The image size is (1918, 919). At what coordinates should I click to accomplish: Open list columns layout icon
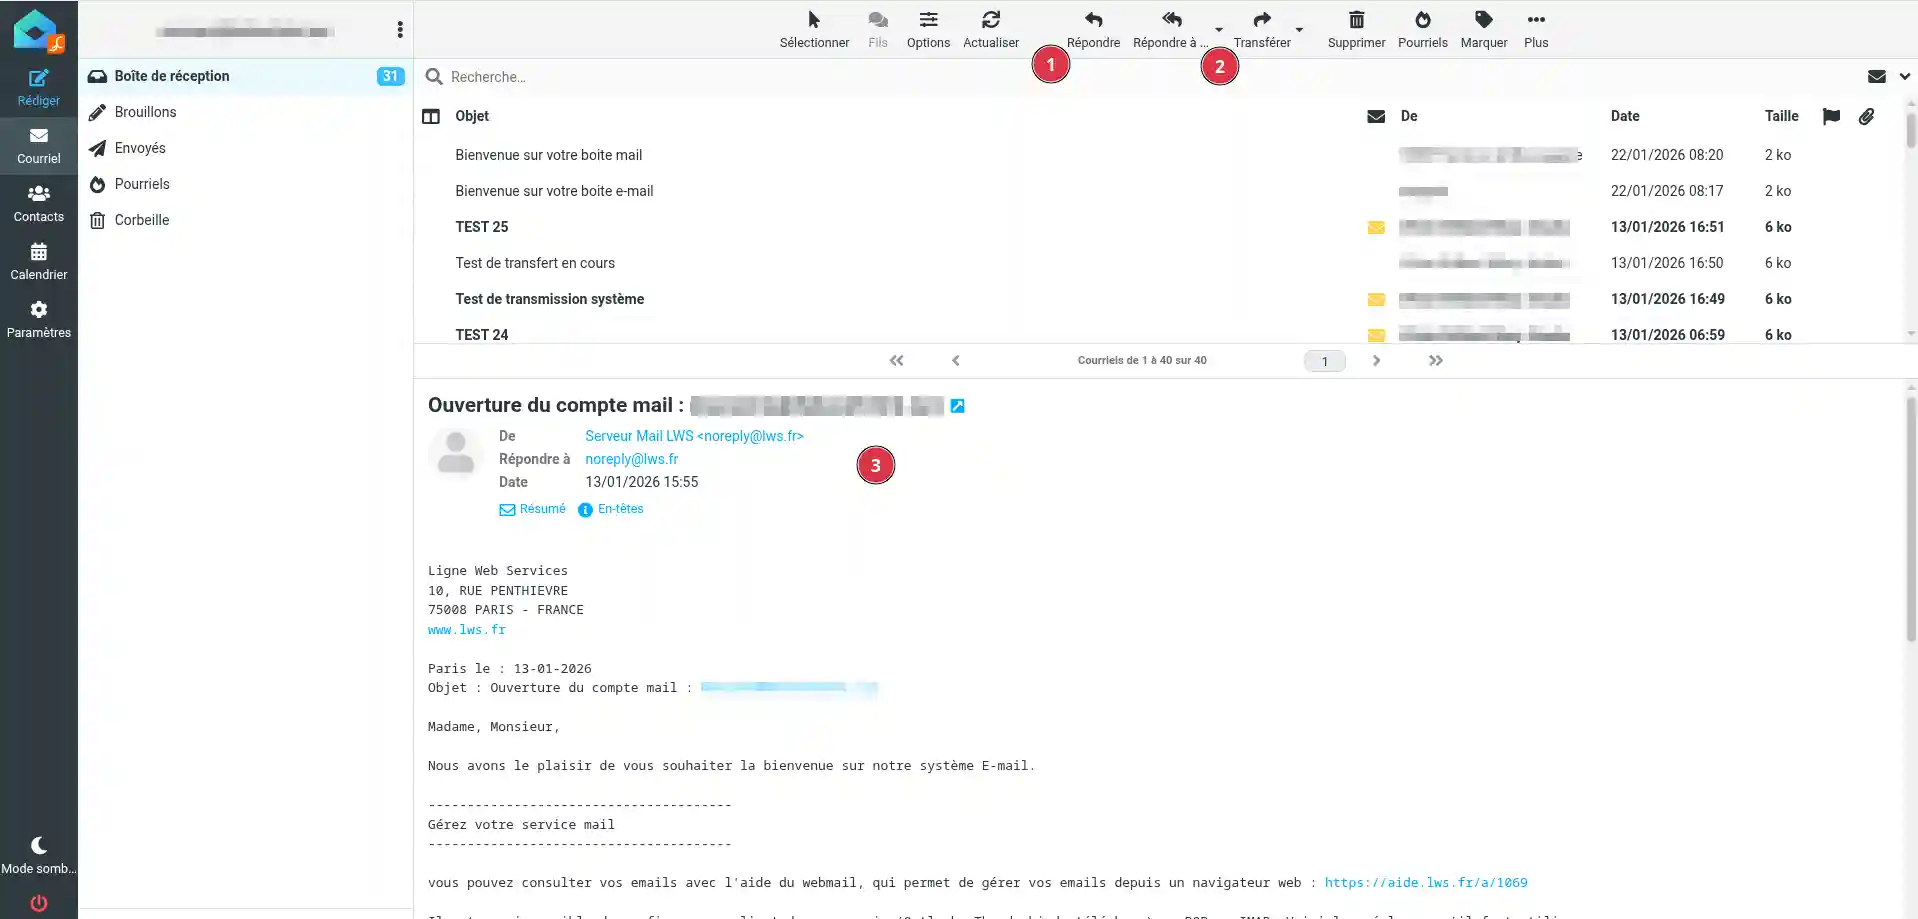click(431, 116)
